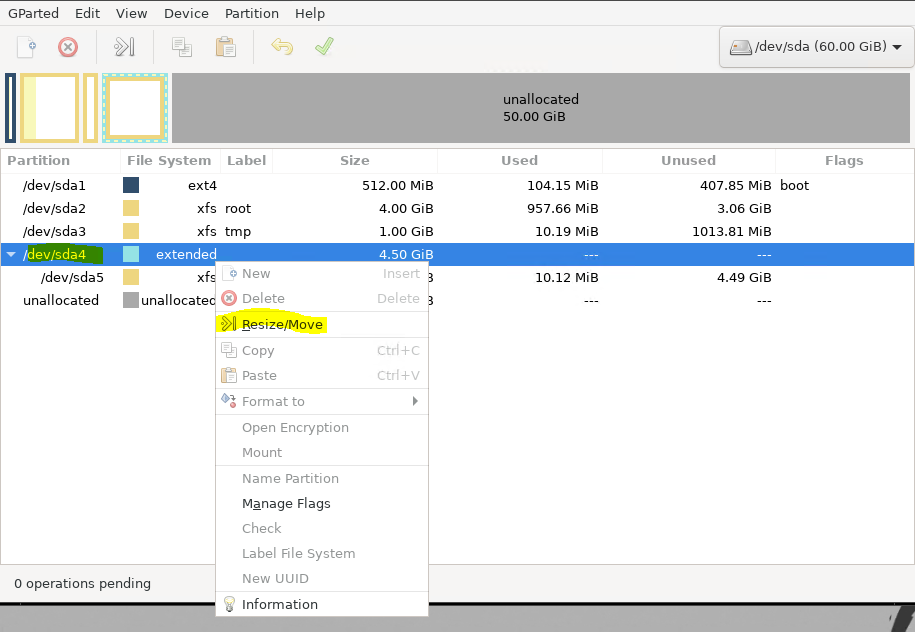Select the /dev/sda5 partition row

pos(457,277)
